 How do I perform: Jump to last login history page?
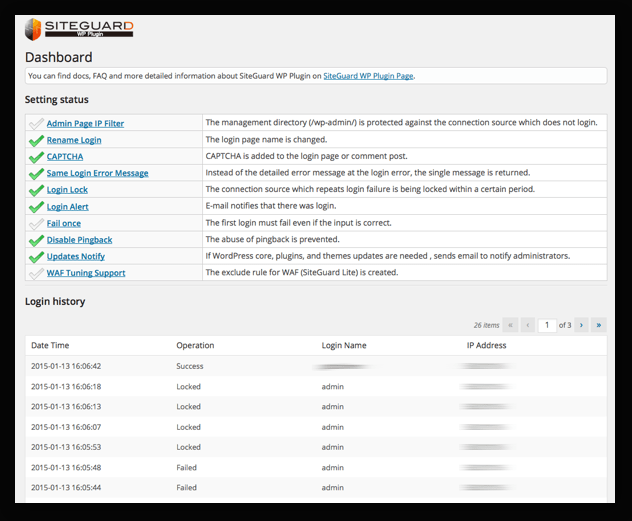tap(599, 325)
